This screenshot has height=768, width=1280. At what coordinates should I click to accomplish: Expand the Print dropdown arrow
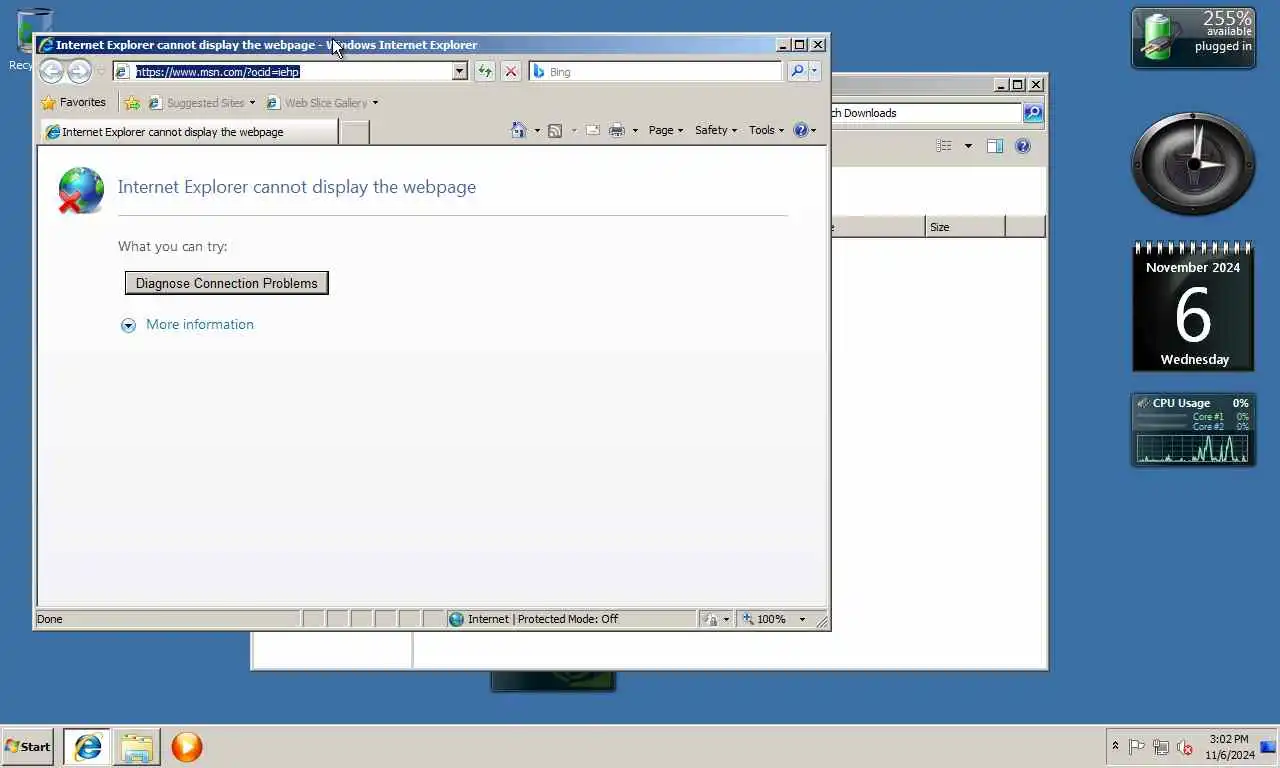635,130
